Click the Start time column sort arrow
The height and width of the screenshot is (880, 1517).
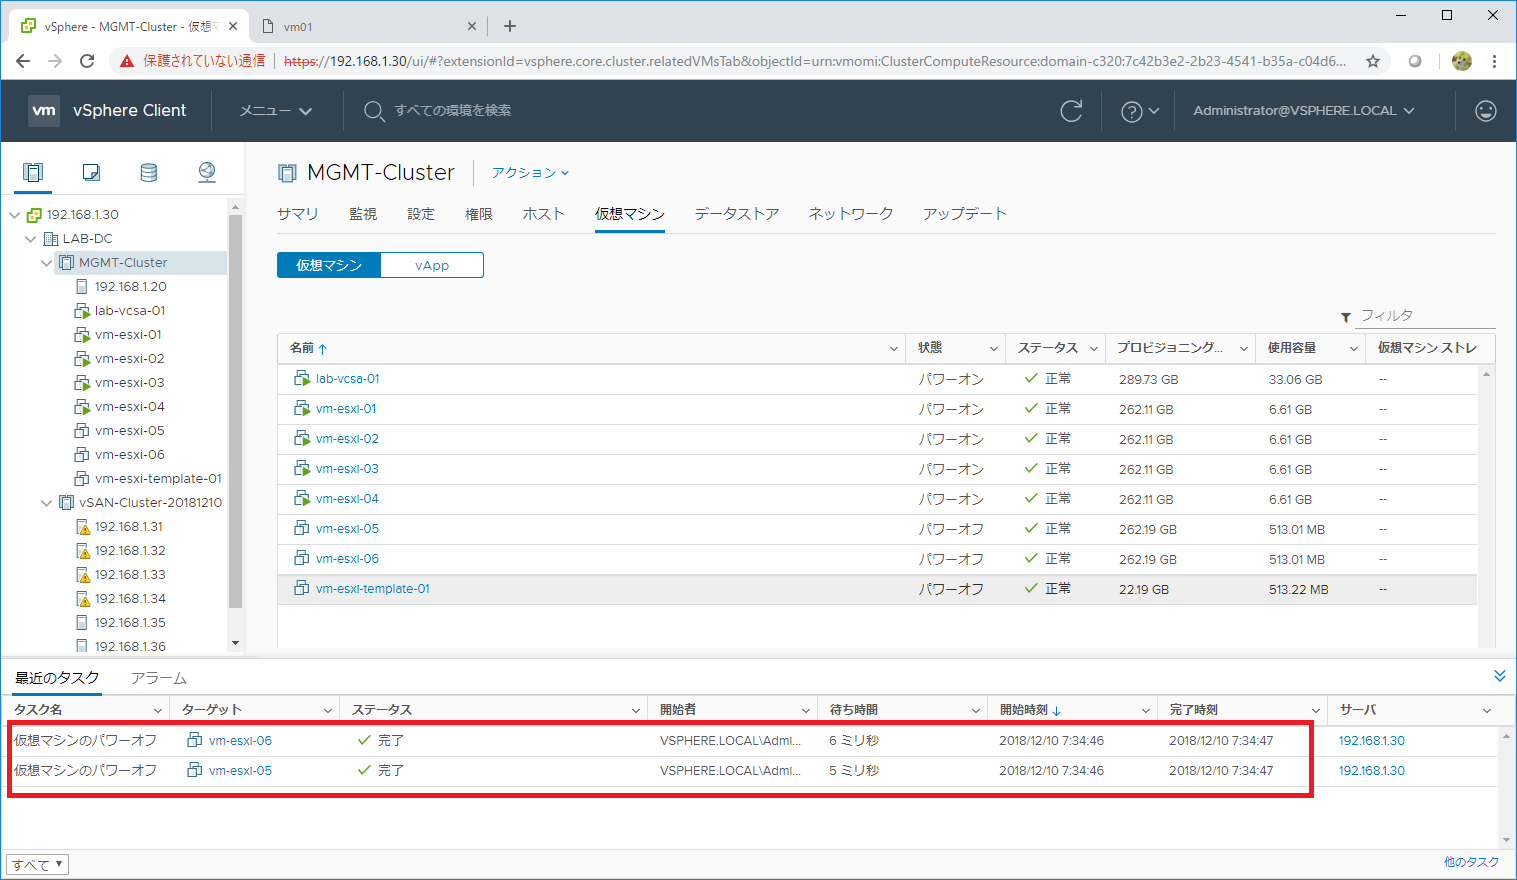point(1057,710)
